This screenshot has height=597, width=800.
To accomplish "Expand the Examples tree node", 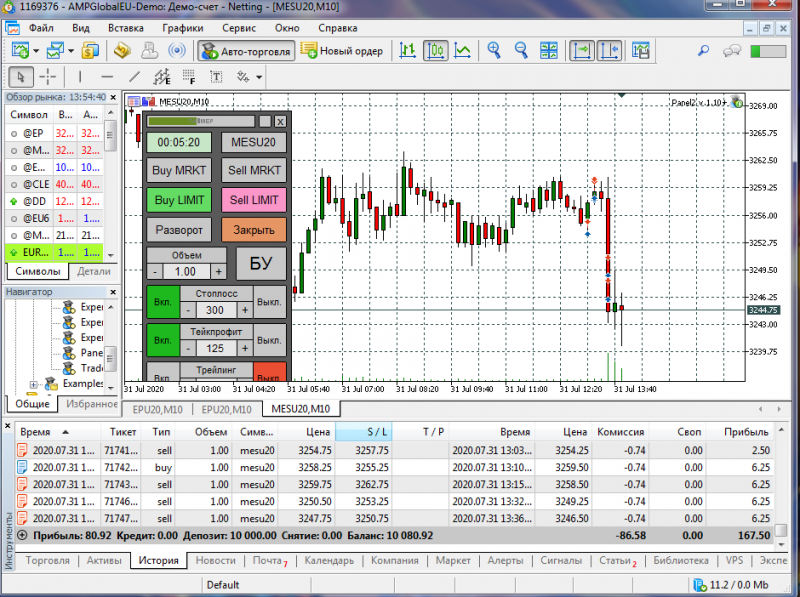I will [x=34, y=384].
